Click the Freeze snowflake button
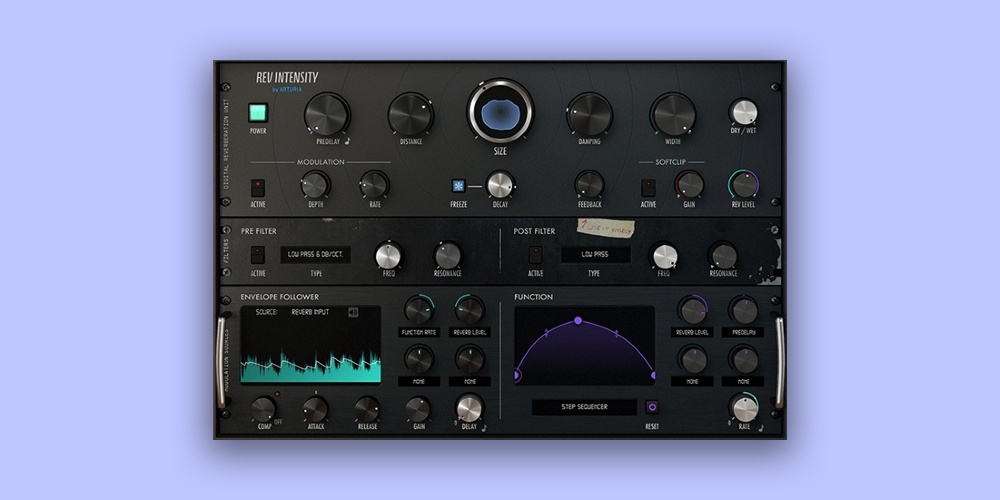The height and width of the screenshot is (500, 1000). [459, 186]
